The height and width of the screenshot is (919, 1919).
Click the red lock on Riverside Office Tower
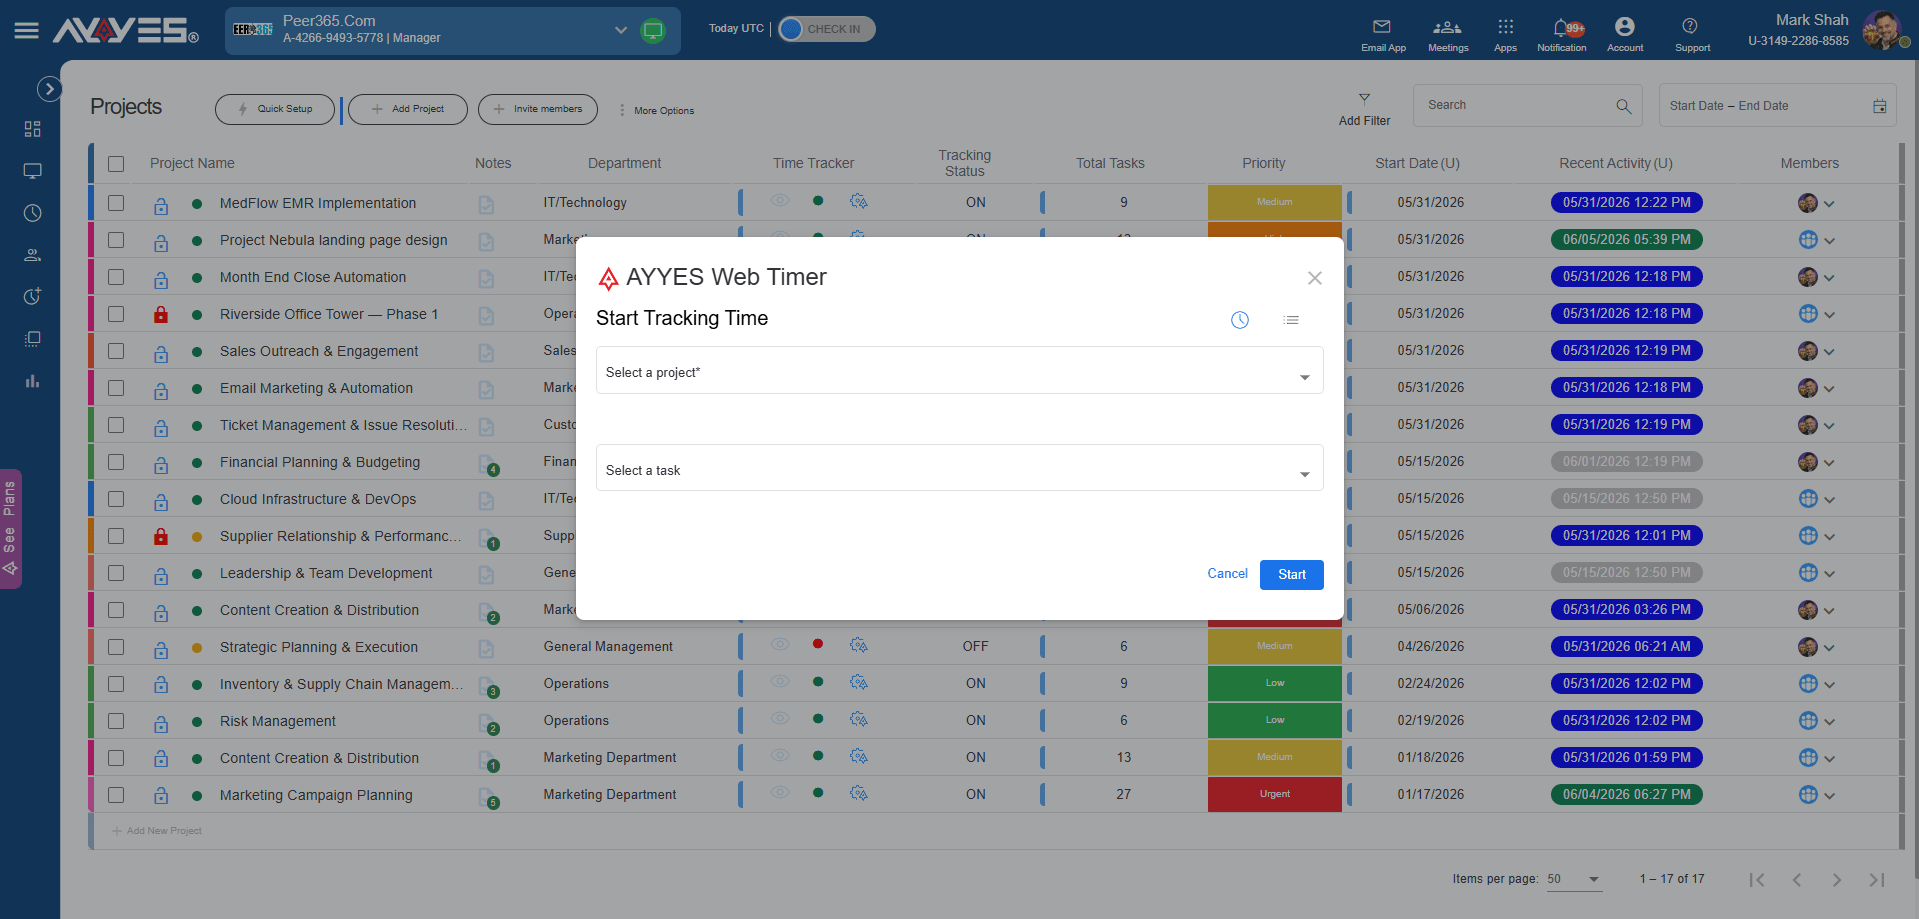(161, 314)
